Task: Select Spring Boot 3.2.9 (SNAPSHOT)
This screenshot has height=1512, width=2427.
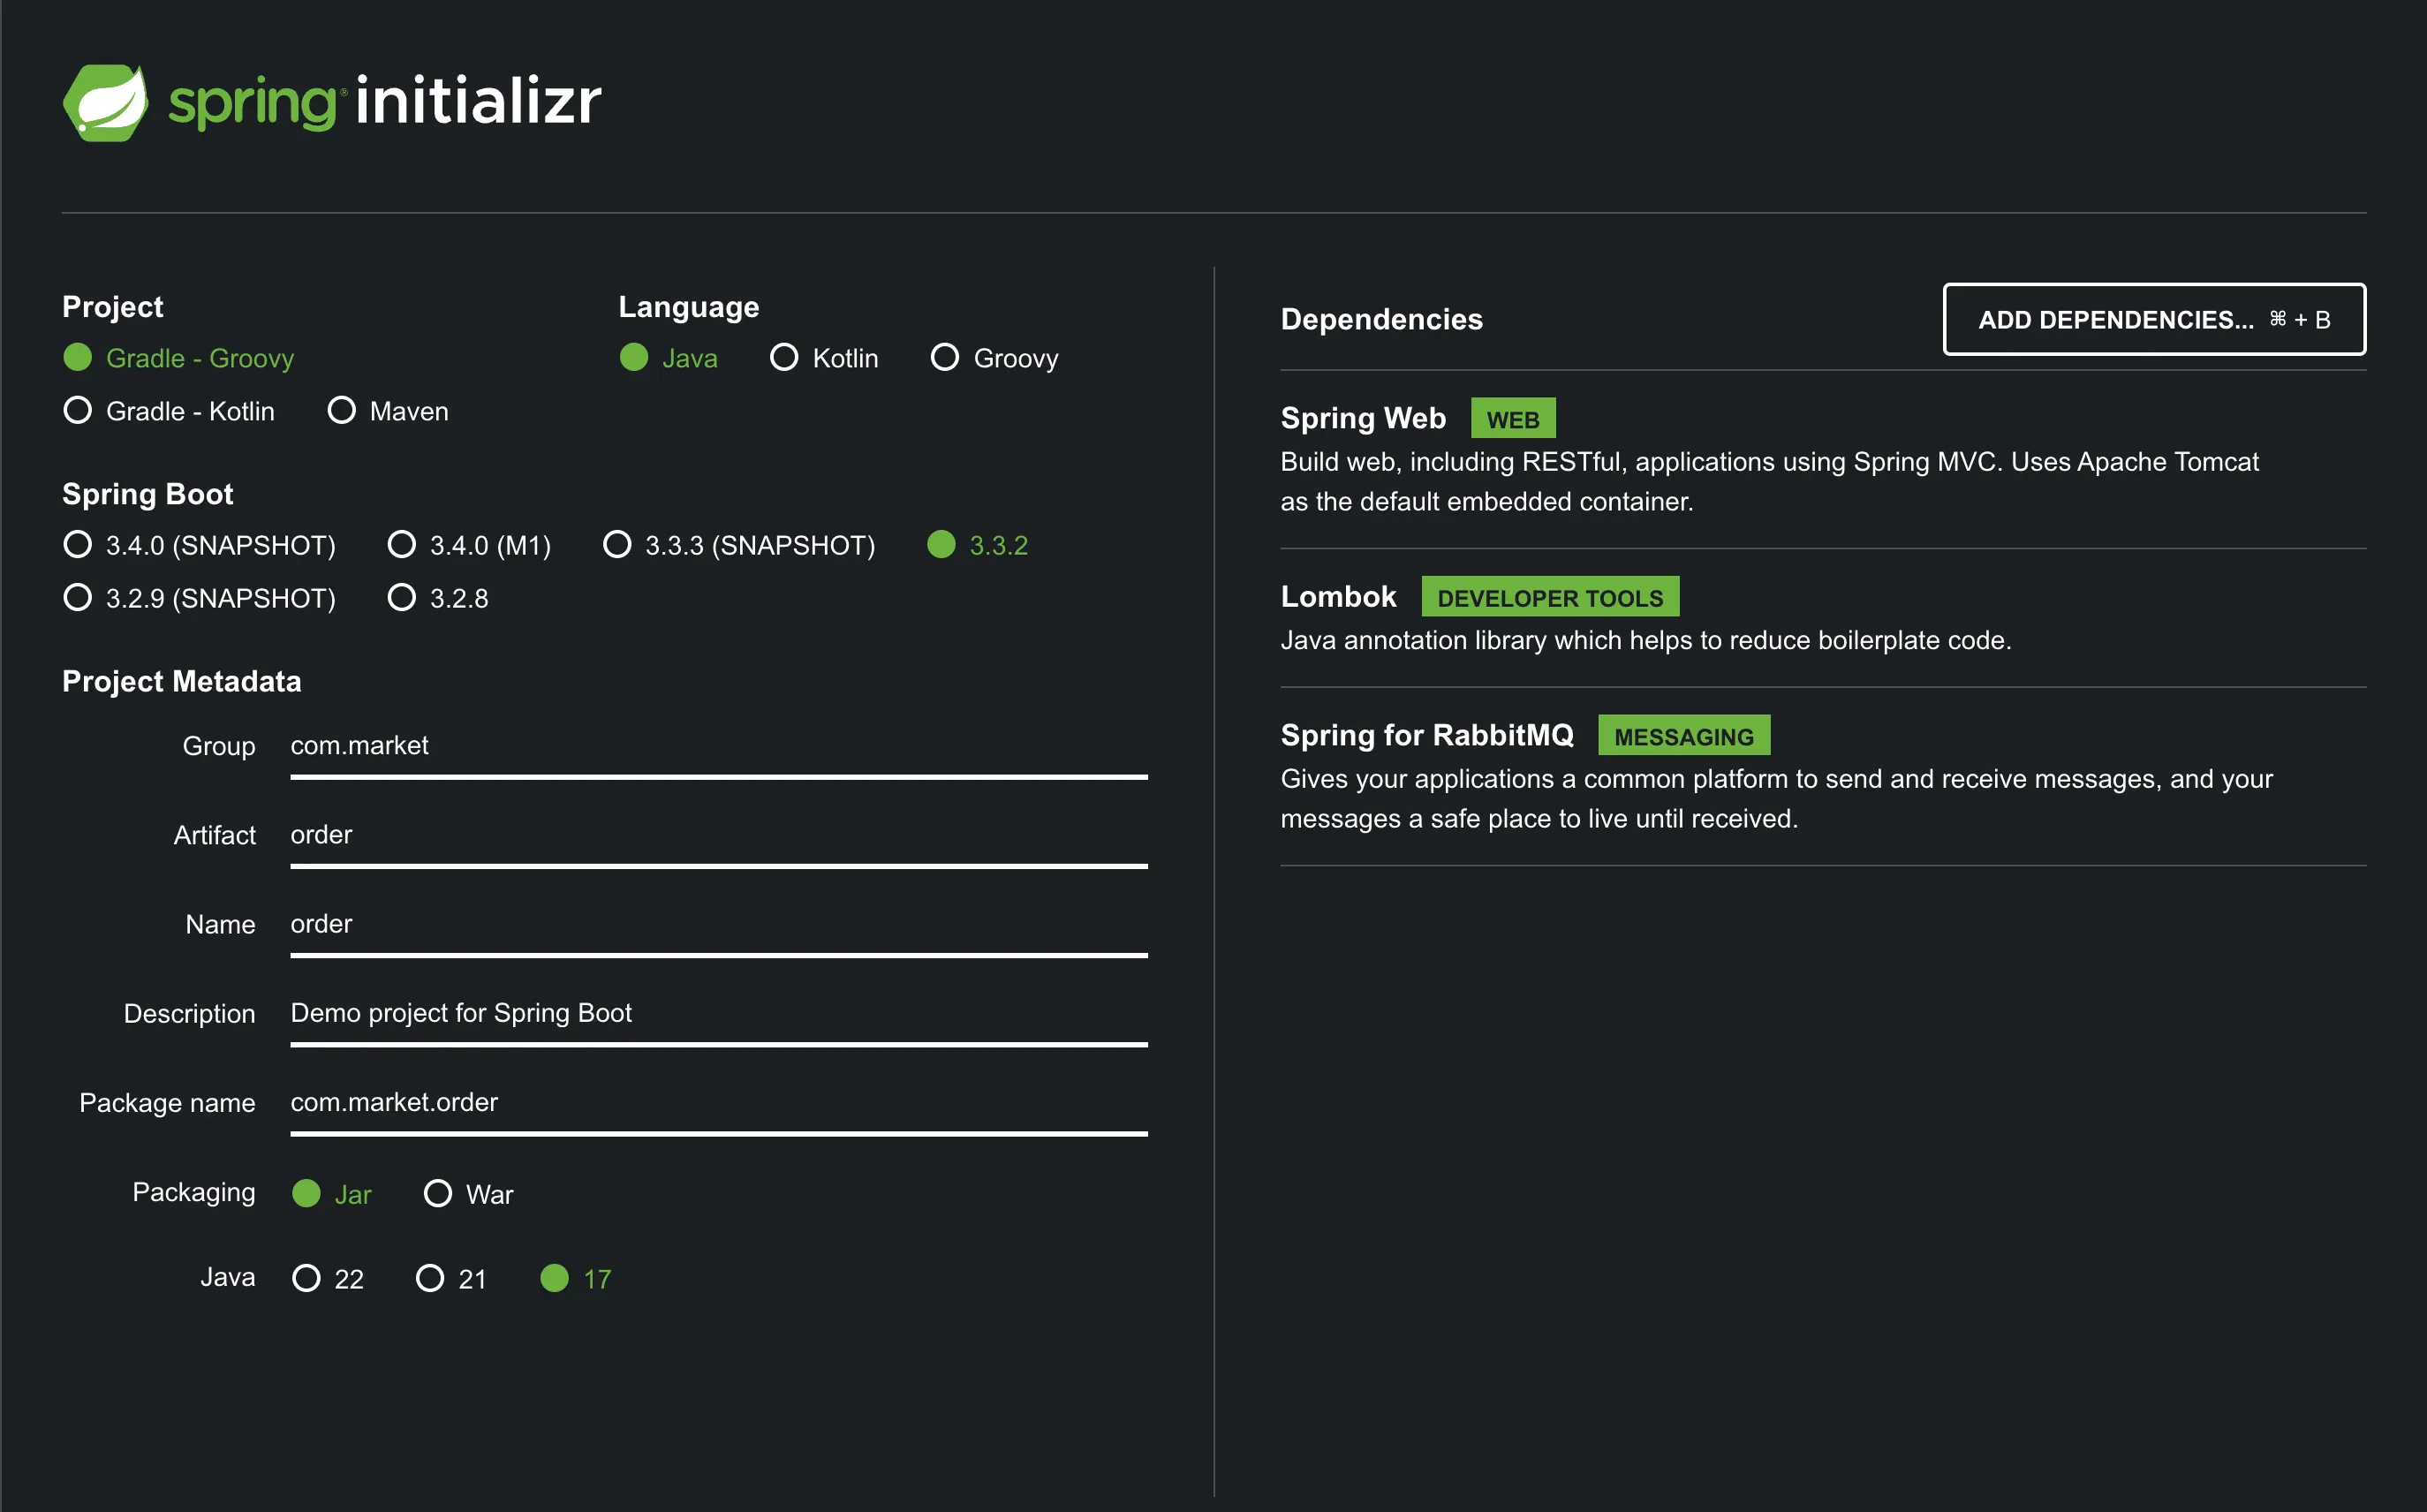Action: click(78, 598)
